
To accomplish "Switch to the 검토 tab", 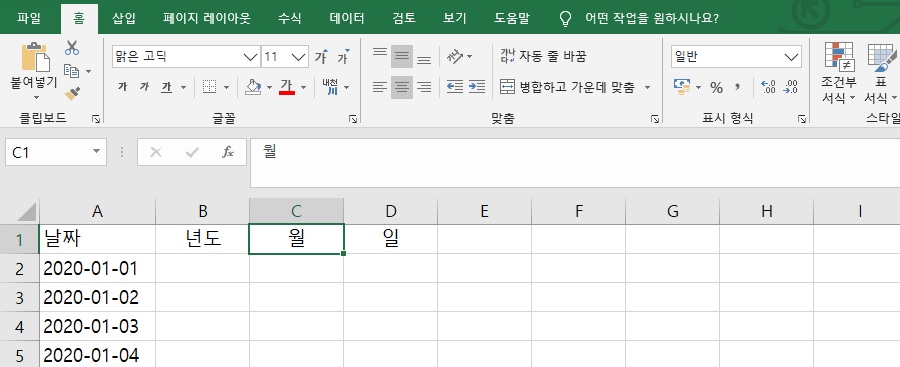I will click(x=404, y=18).
